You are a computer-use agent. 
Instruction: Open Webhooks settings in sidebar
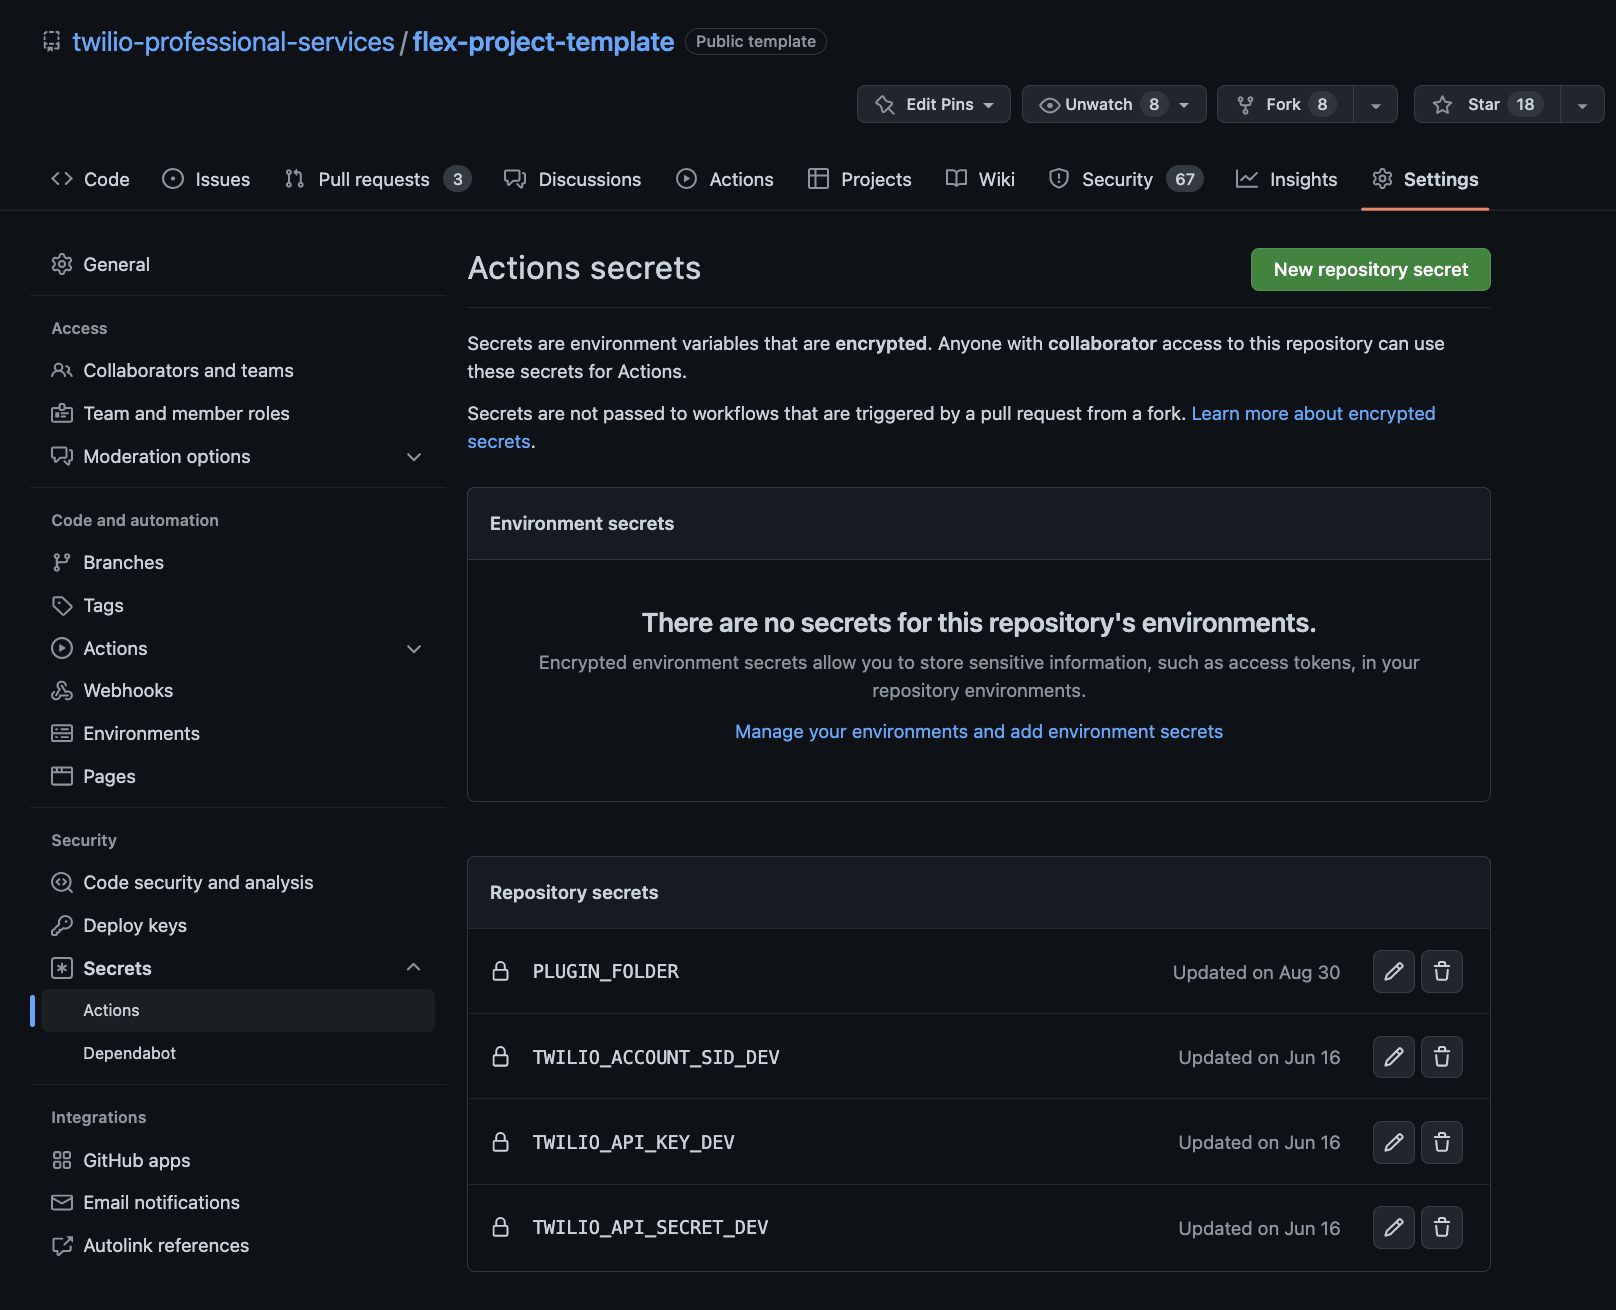tap(128, 691)
